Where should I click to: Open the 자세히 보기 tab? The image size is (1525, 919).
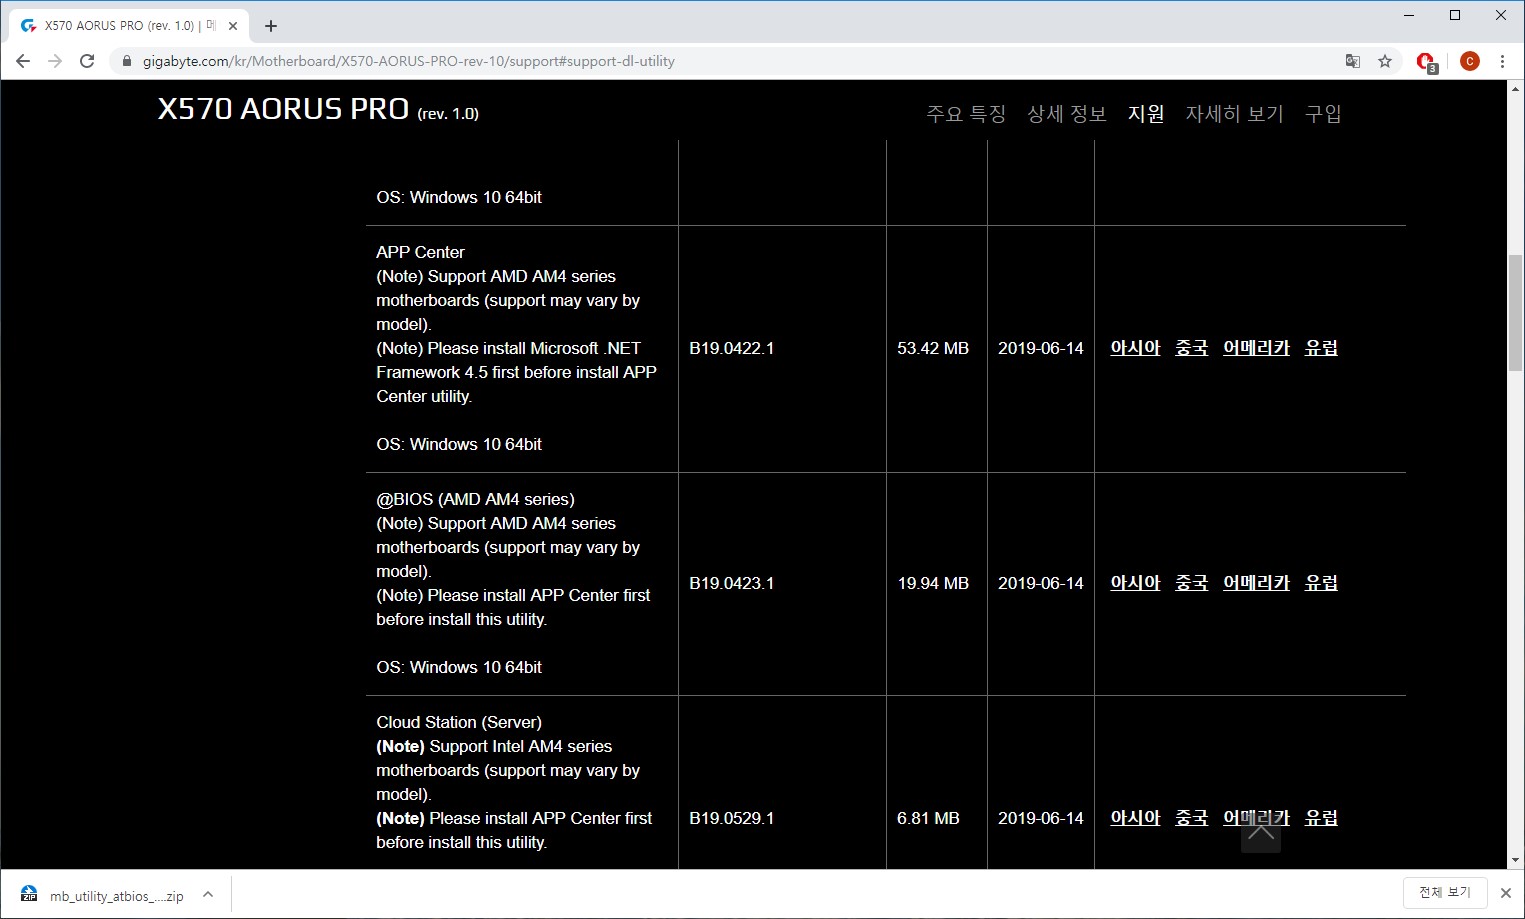click(1235, 114)
